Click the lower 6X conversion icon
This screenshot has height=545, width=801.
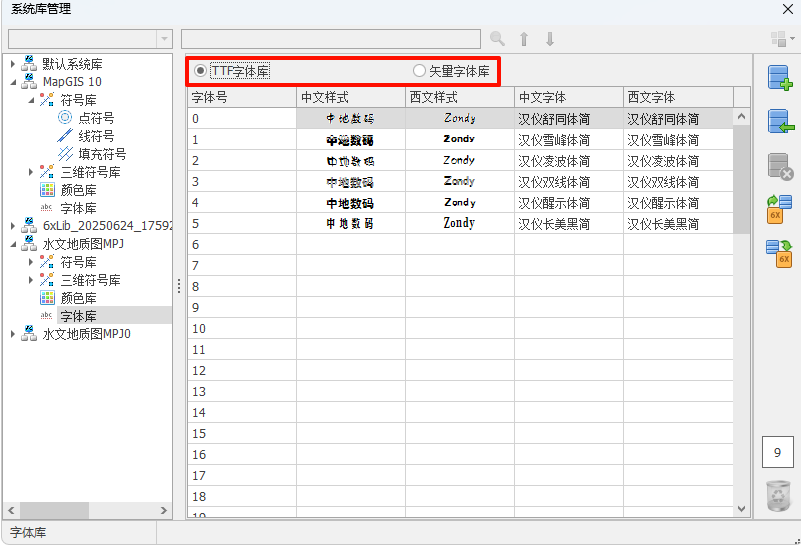click(779, 252)
